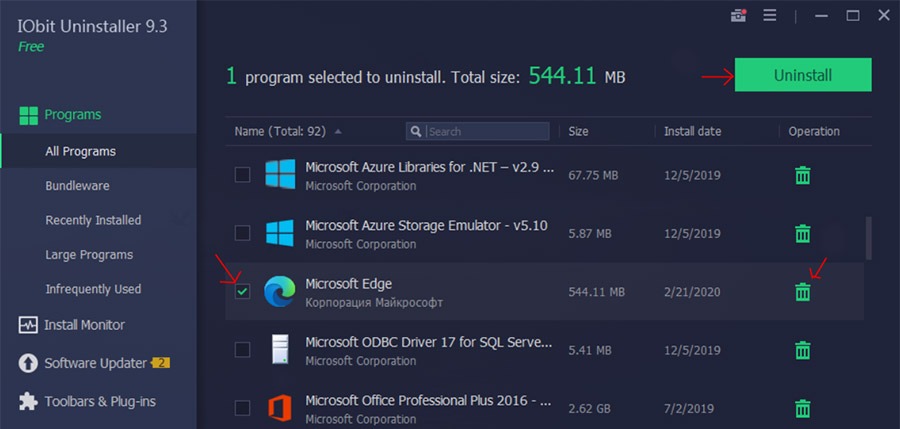Check the Microsoft Azure Storage Emulator checkbox

[243, 233]
